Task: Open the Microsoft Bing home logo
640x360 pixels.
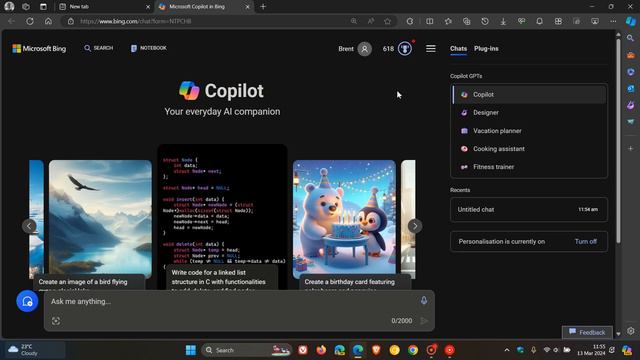Action: [x=39, y=49]
